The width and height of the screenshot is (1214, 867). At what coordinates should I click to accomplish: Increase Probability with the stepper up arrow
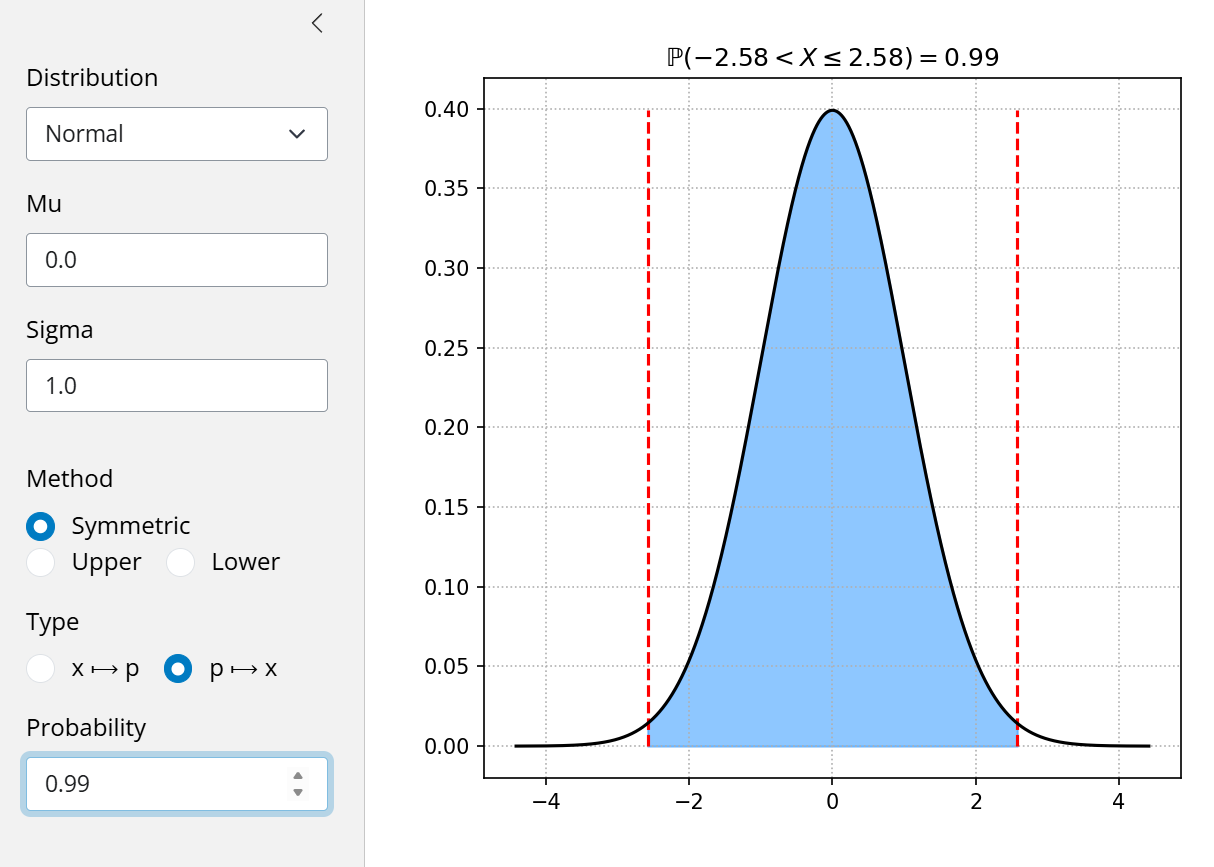[x=298, y=776]
